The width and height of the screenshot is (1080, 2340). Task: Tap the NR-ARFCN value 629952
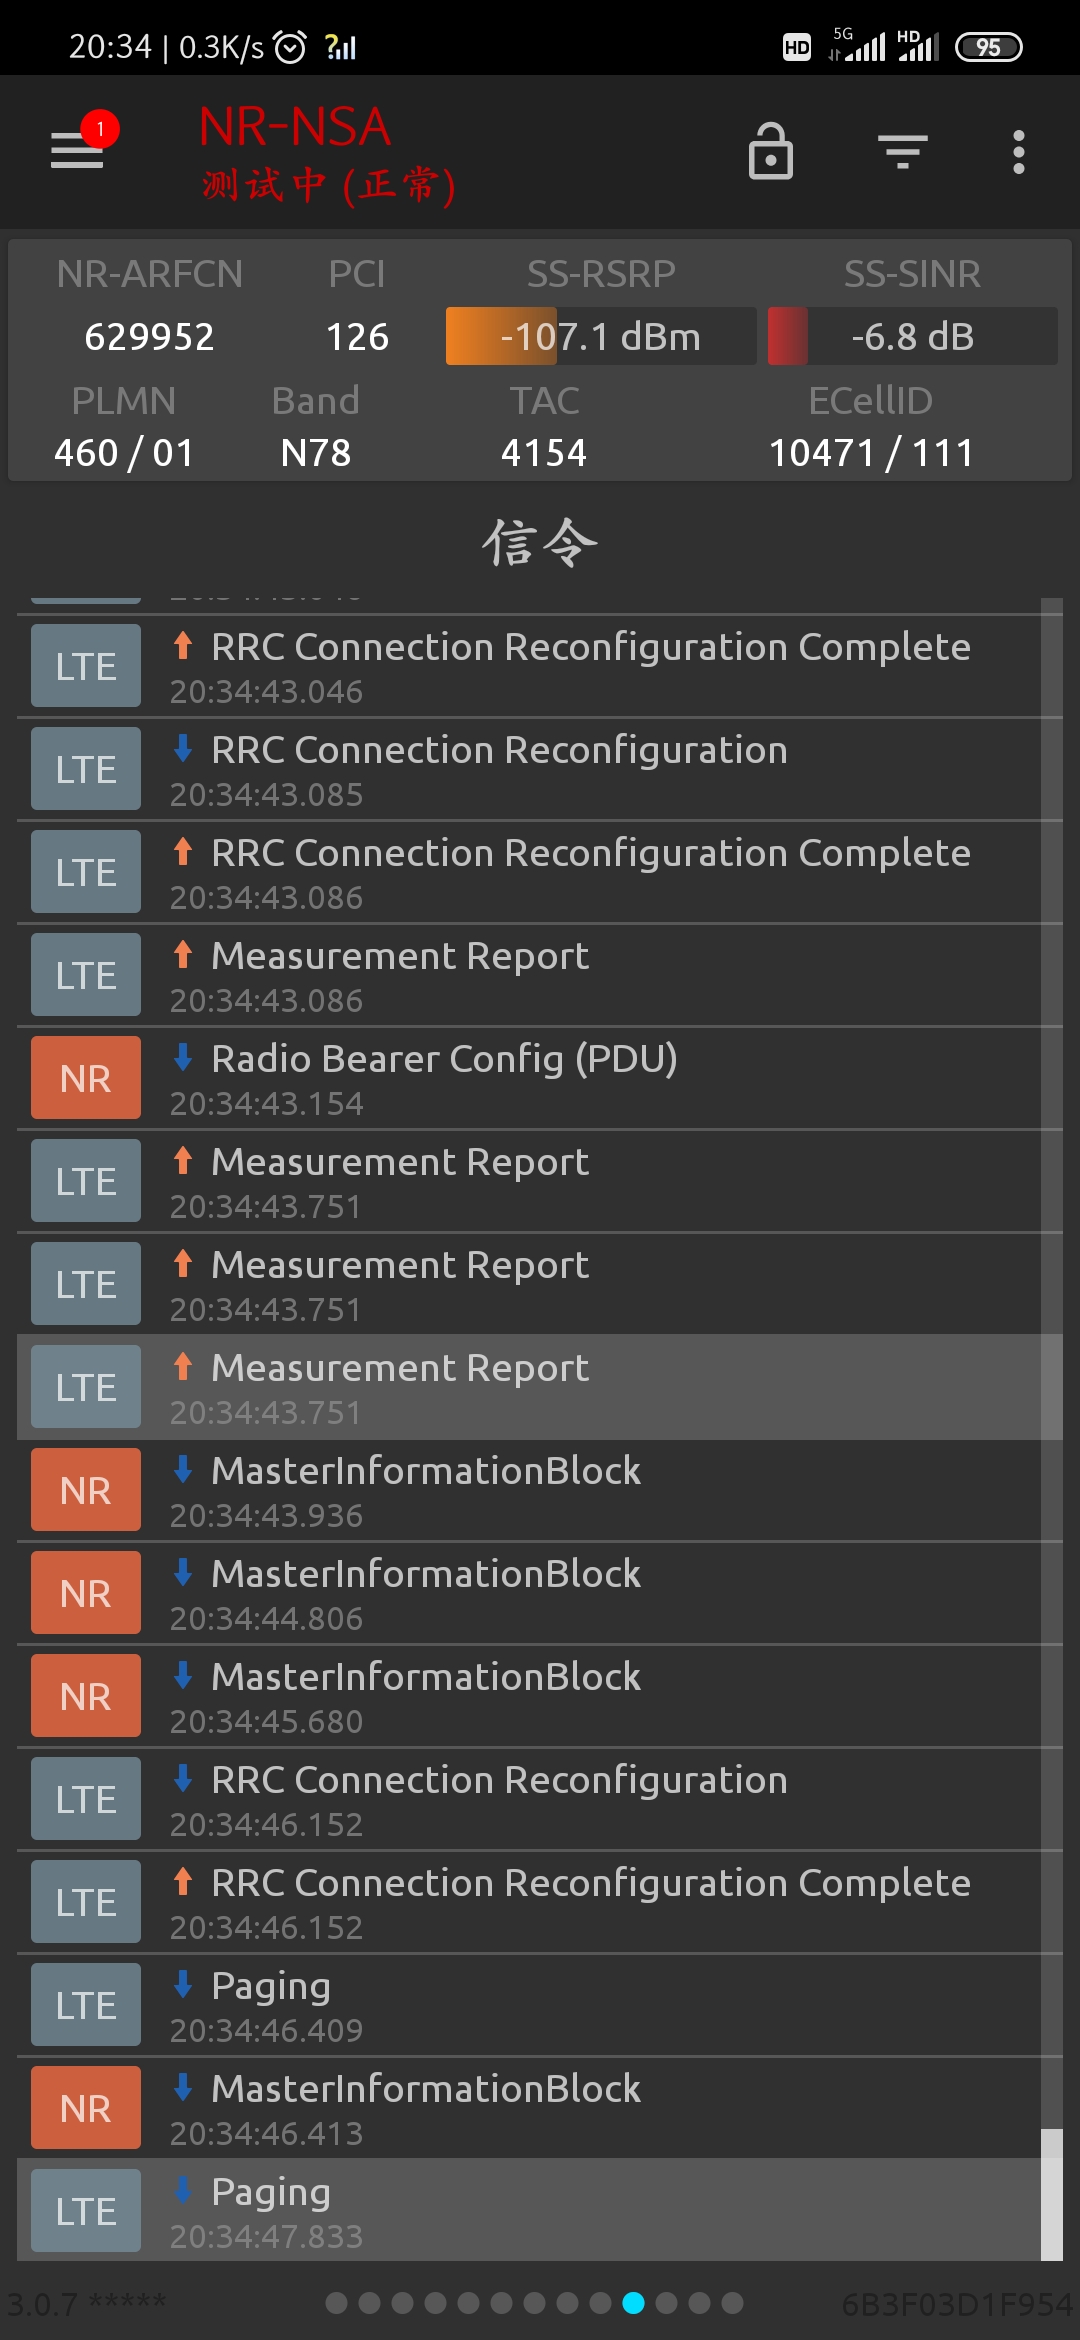point(149,337)
